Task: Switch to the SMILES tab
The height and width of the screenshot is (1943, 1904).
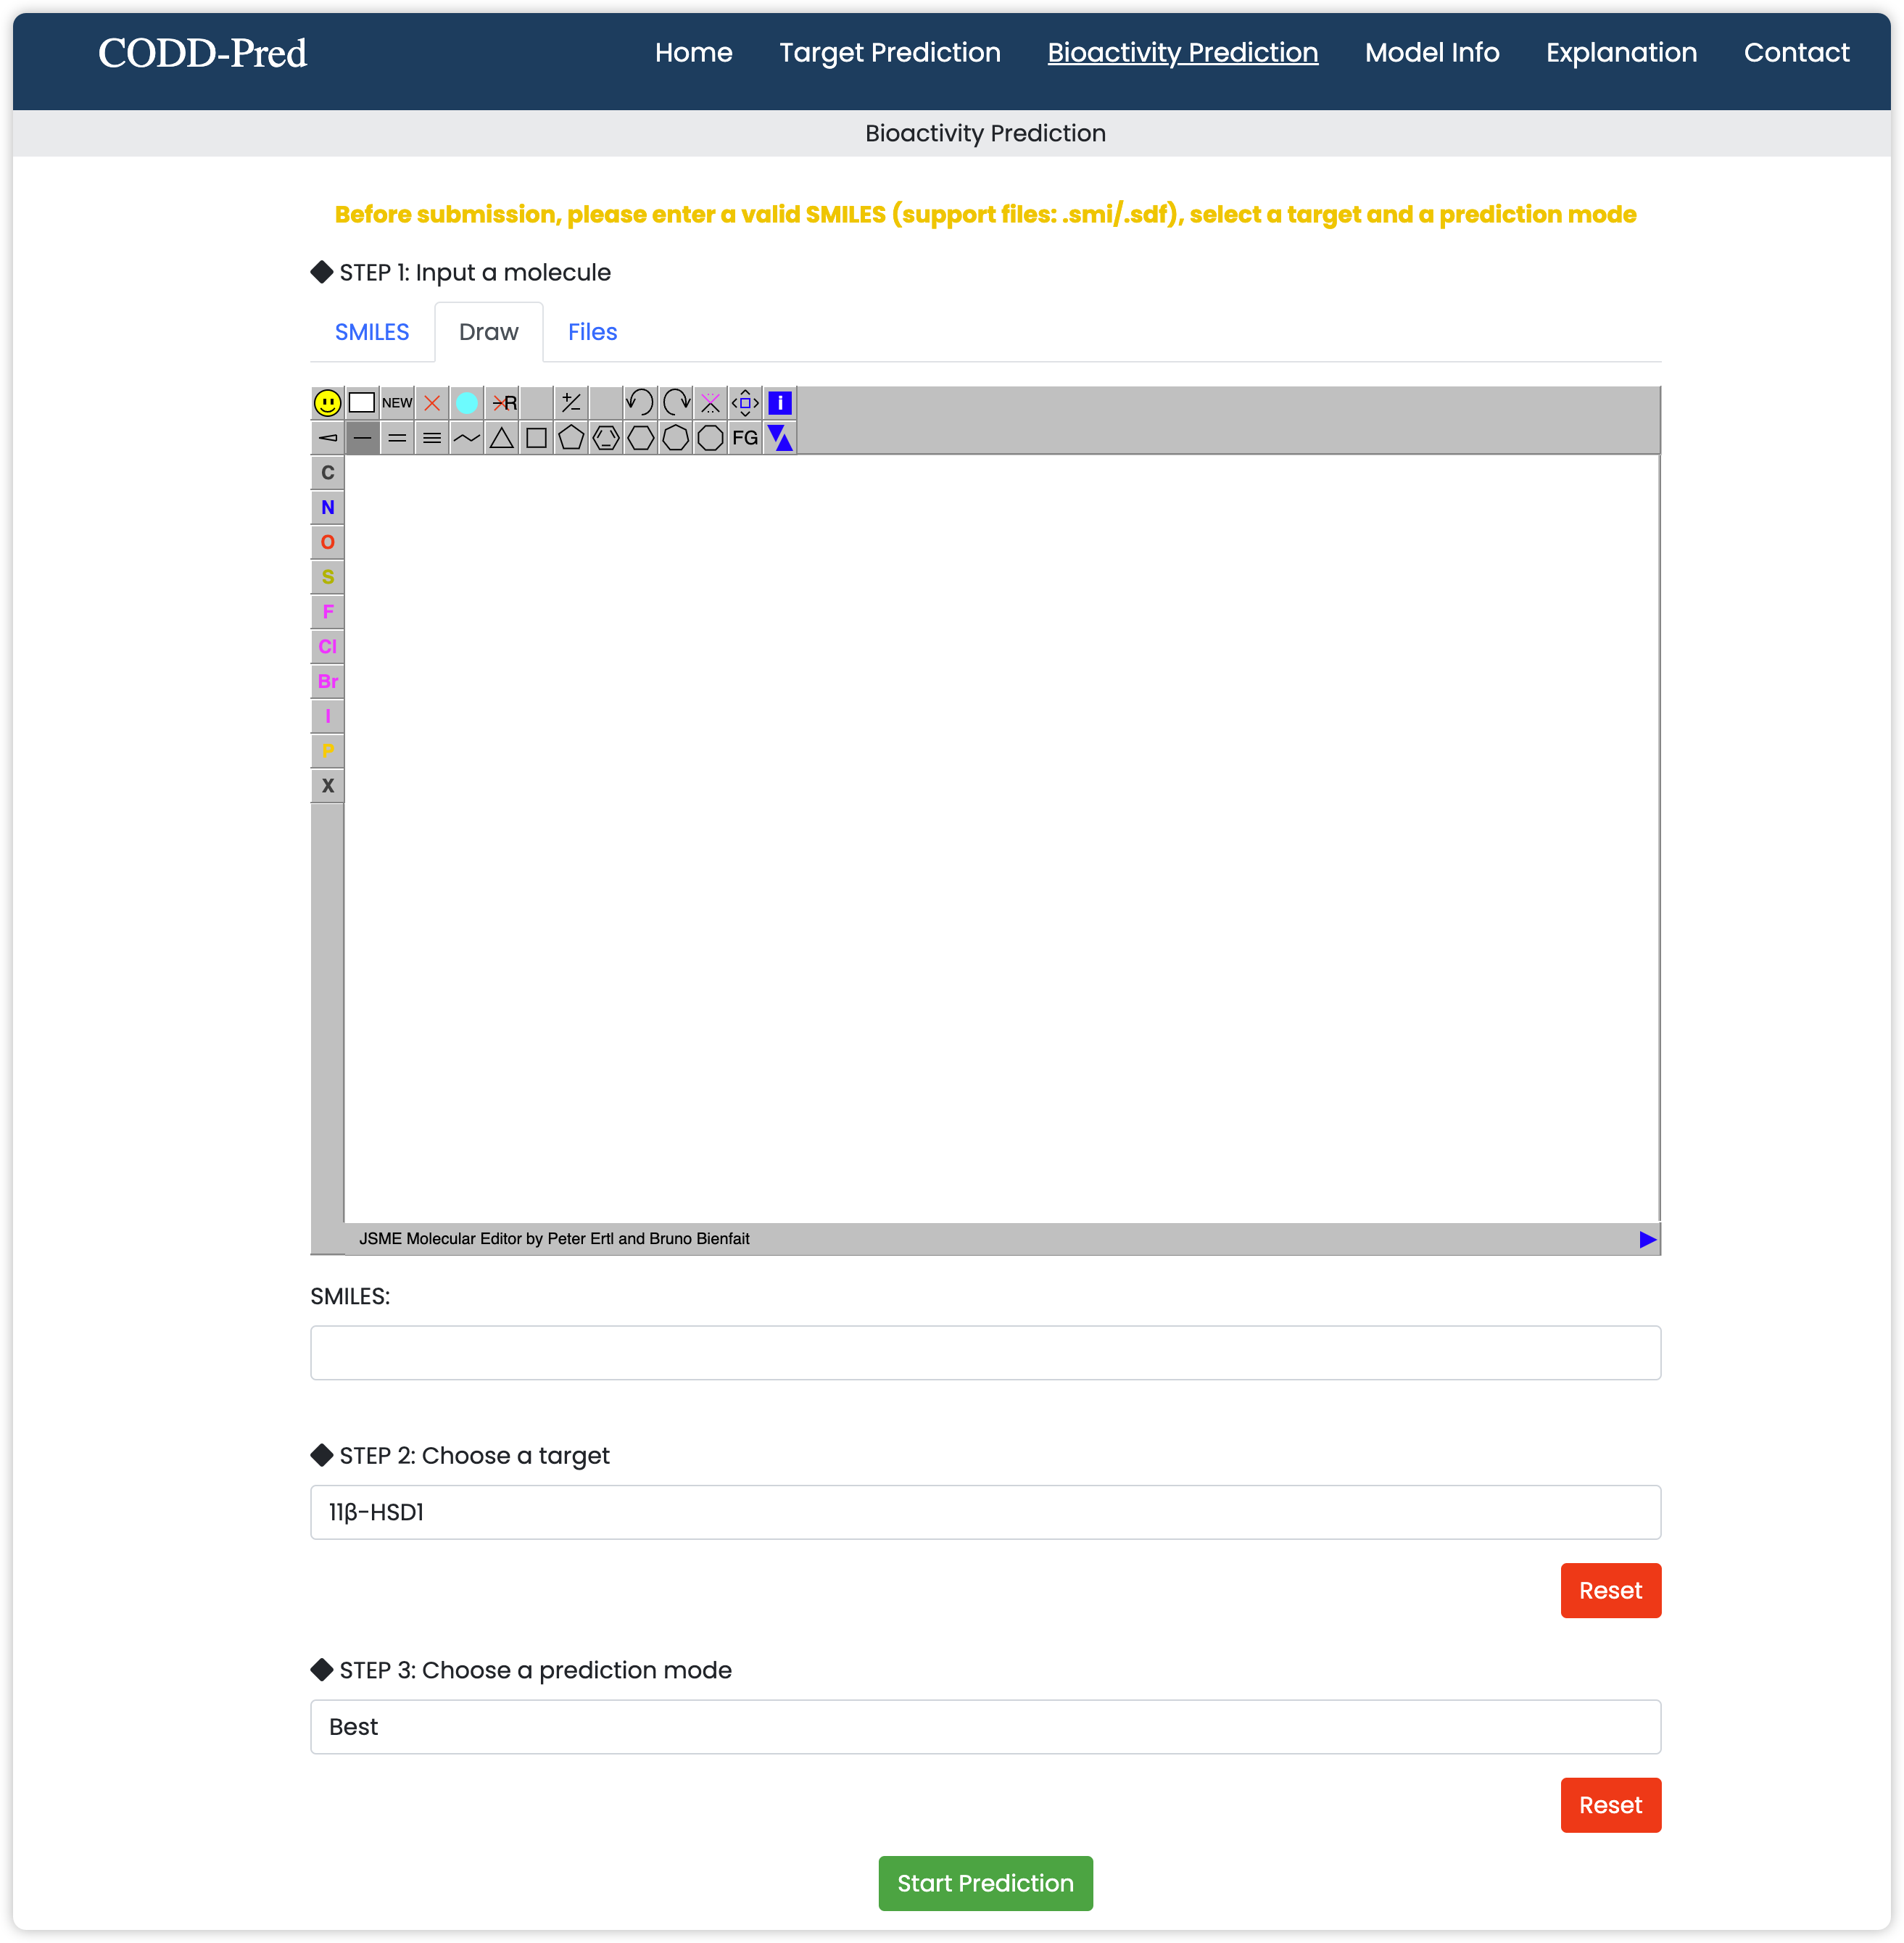Action: 372,332
